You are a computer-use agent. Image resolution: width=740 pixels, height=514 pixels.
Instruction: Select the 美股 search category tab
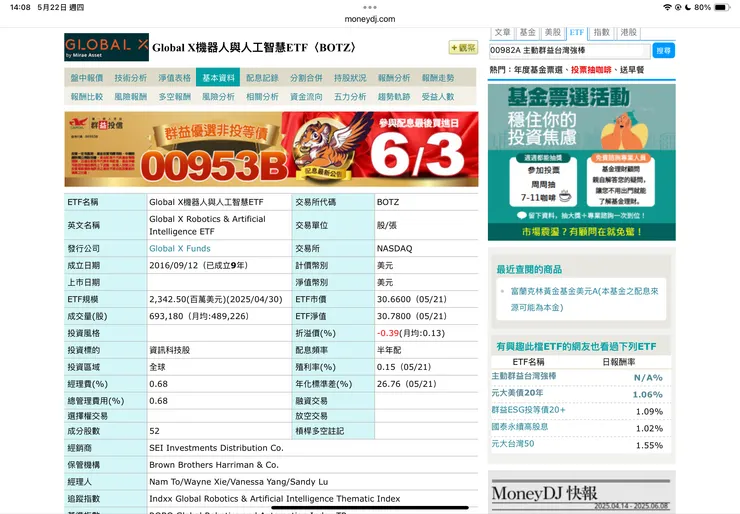pyautogui.click(x=552, y=33)
